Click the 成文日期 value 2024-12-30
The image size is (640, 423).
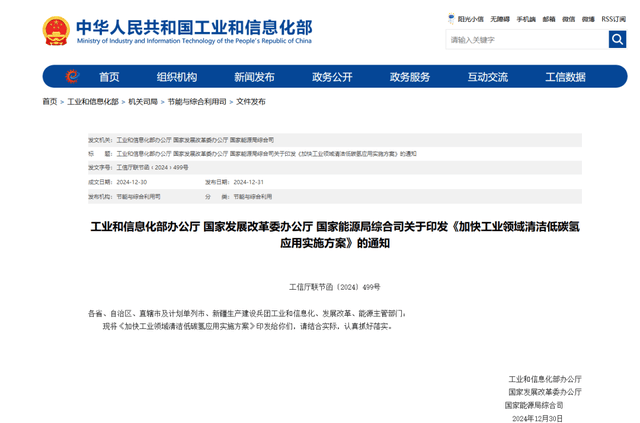click(x=131, y=182)
